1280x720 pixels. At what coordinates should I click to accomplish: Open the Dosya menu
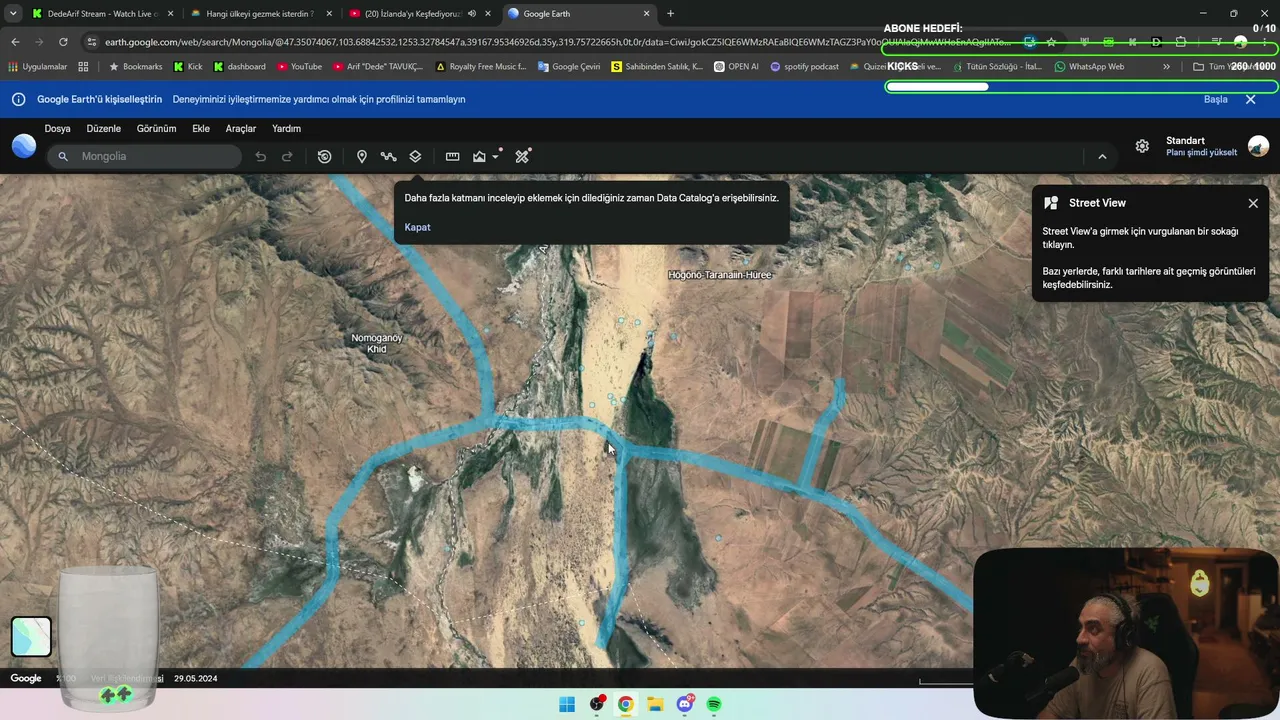(57, 129)
